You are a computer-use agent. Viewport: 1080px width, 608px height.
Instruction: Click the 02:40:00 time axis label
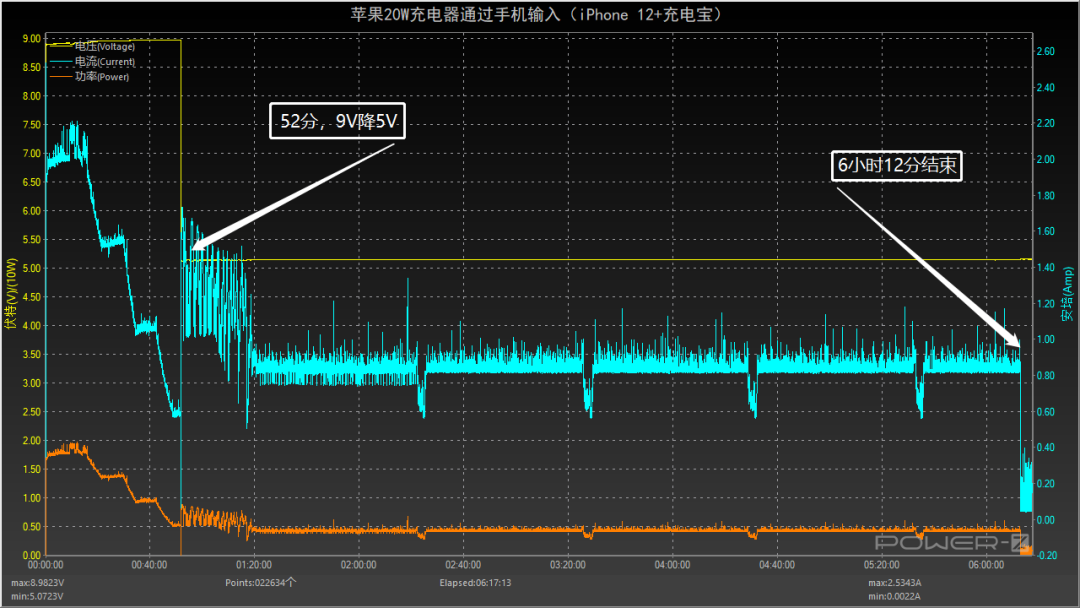click(x=464, y=565)
